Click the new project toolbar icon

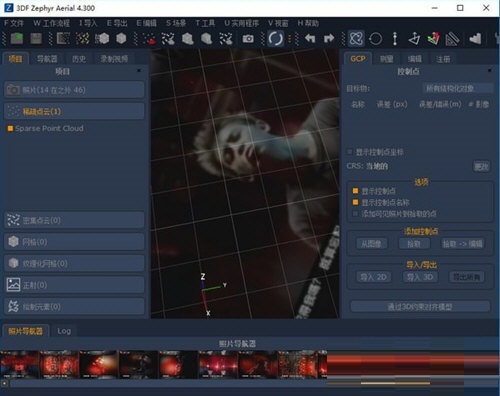click(17, 39)
